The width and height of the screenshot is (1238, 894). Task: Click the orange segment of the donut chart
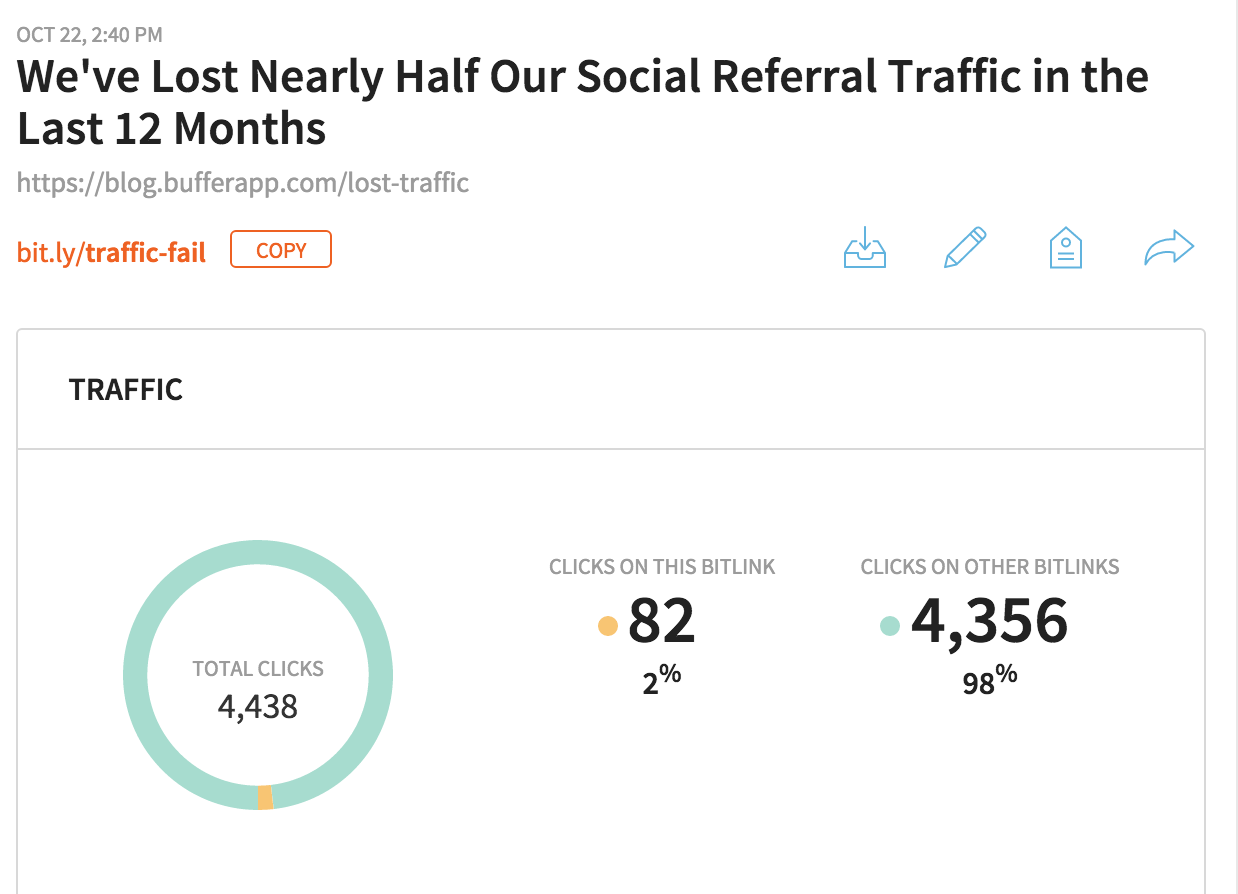pos(263,797)
